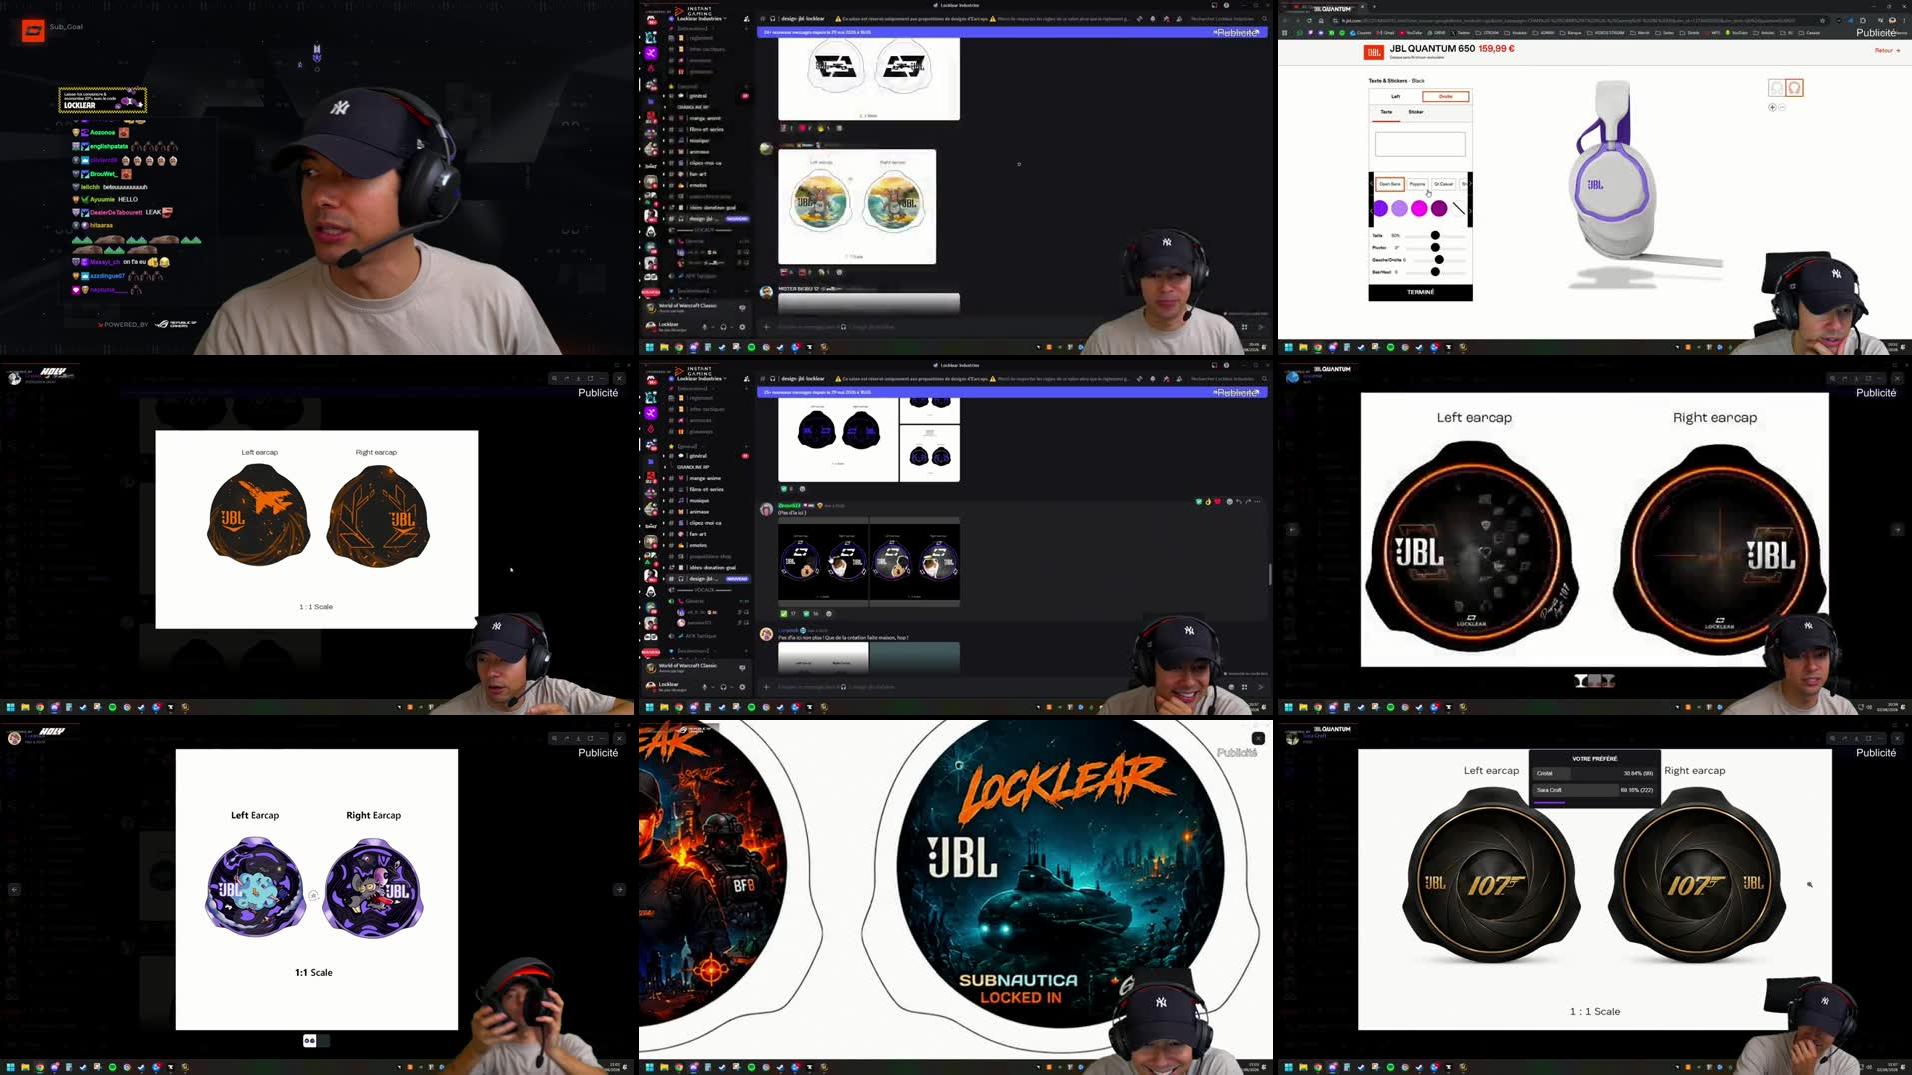Select the Left earcup side in JBL configurator
The height and width of the screenshot is (1075, 1912).
click(x=1396, y=96)
